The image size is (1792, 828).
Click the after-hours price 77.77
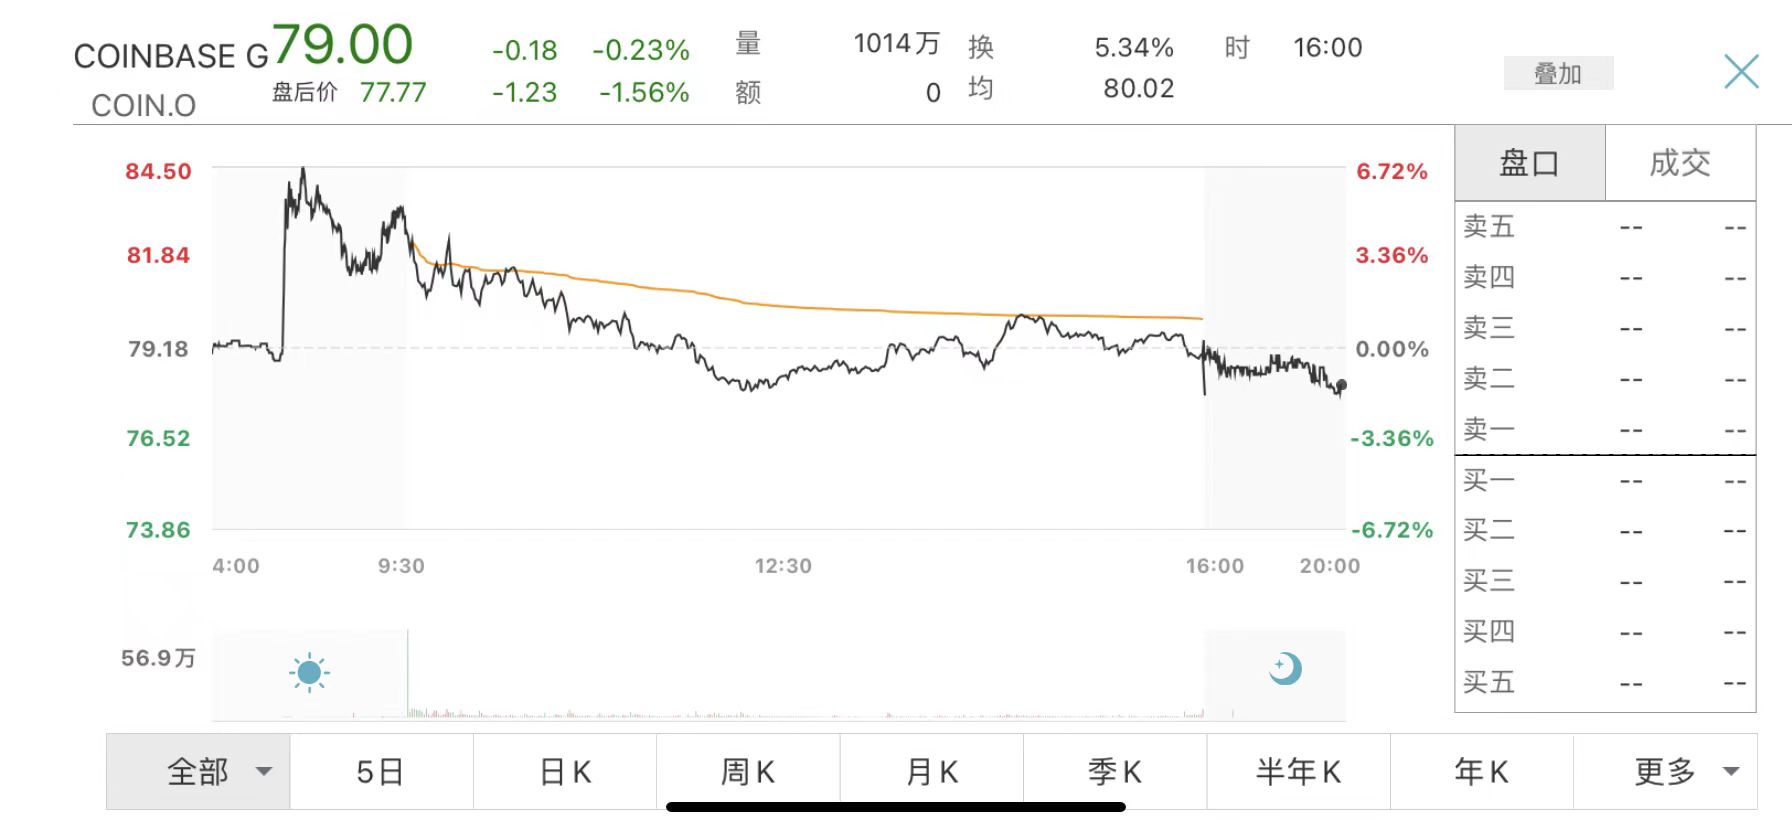[x=393, y=93]
